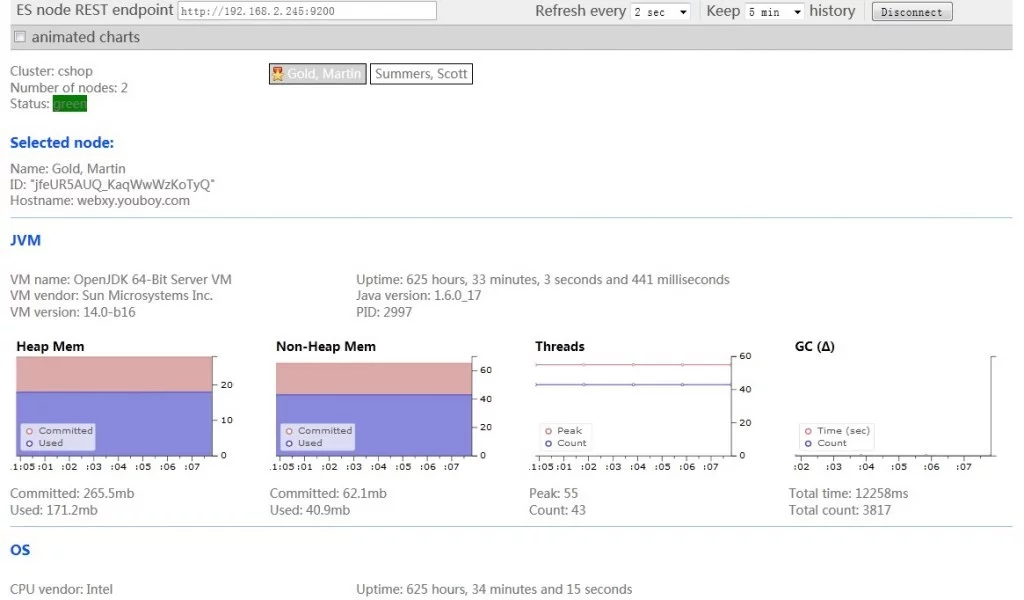Click the Heap Committed: 265.5mb value

coord(72,494)
